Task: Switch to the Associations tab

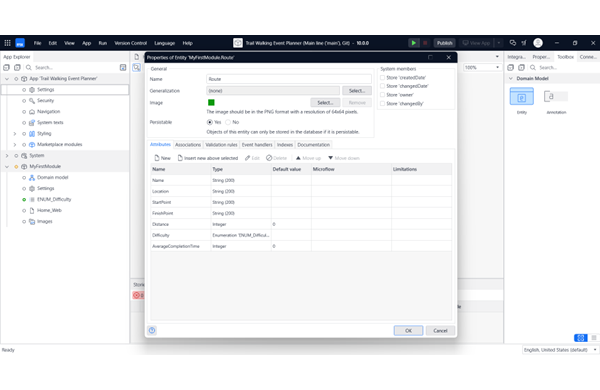Action: 188,145
